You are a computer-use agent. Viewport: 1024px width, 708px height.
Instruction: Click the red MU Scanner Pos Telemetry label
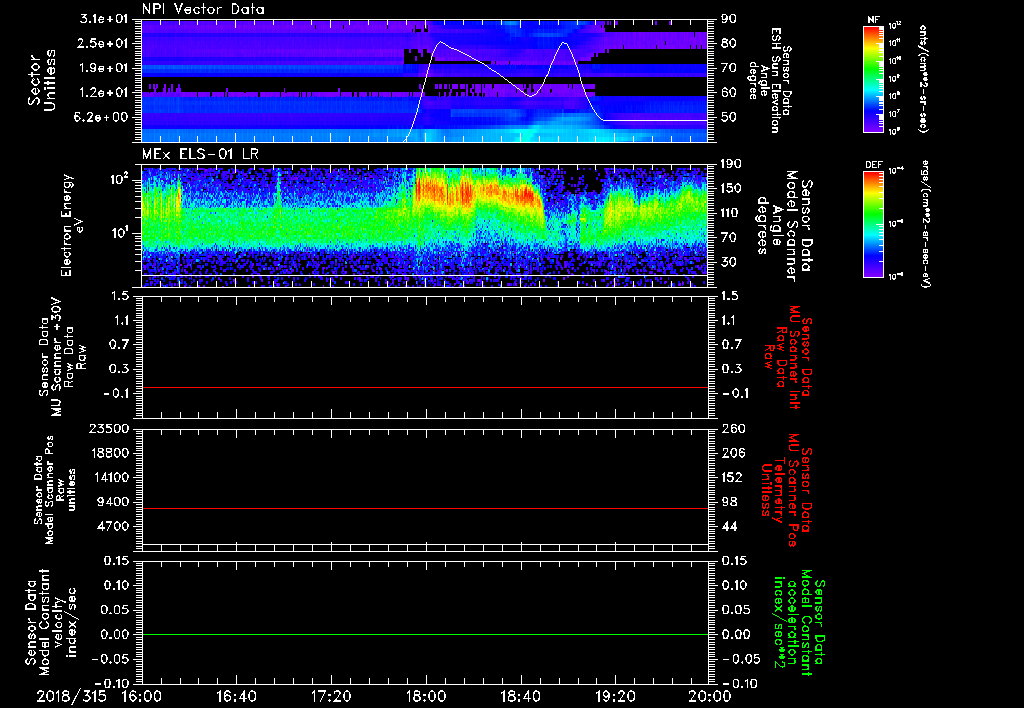coord(786,490)
